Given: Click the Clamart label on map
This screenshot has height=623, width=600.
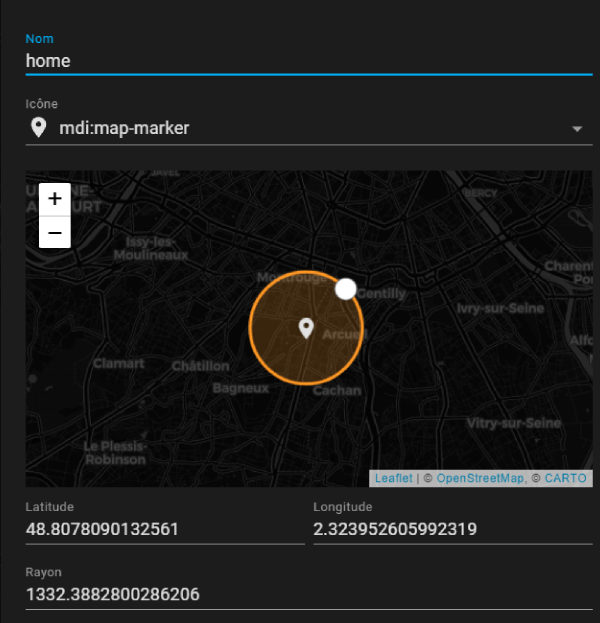Looking at the screenshot, I should coord(119,364).
